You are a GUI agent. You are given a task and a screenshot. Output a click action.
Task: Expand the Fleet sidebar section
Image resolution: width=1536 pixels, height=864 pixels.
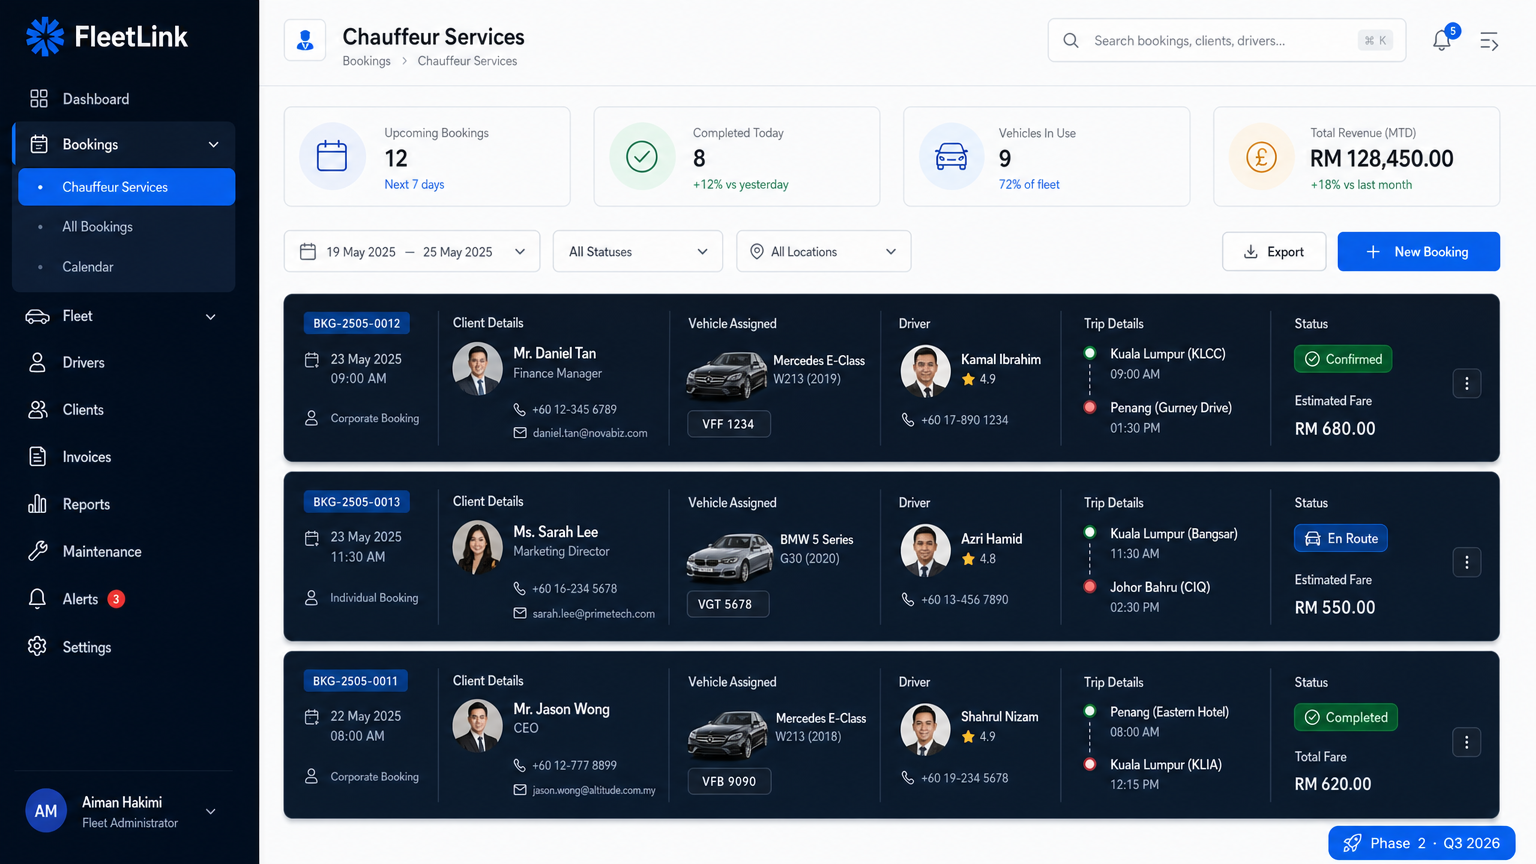tap(123, 316)
